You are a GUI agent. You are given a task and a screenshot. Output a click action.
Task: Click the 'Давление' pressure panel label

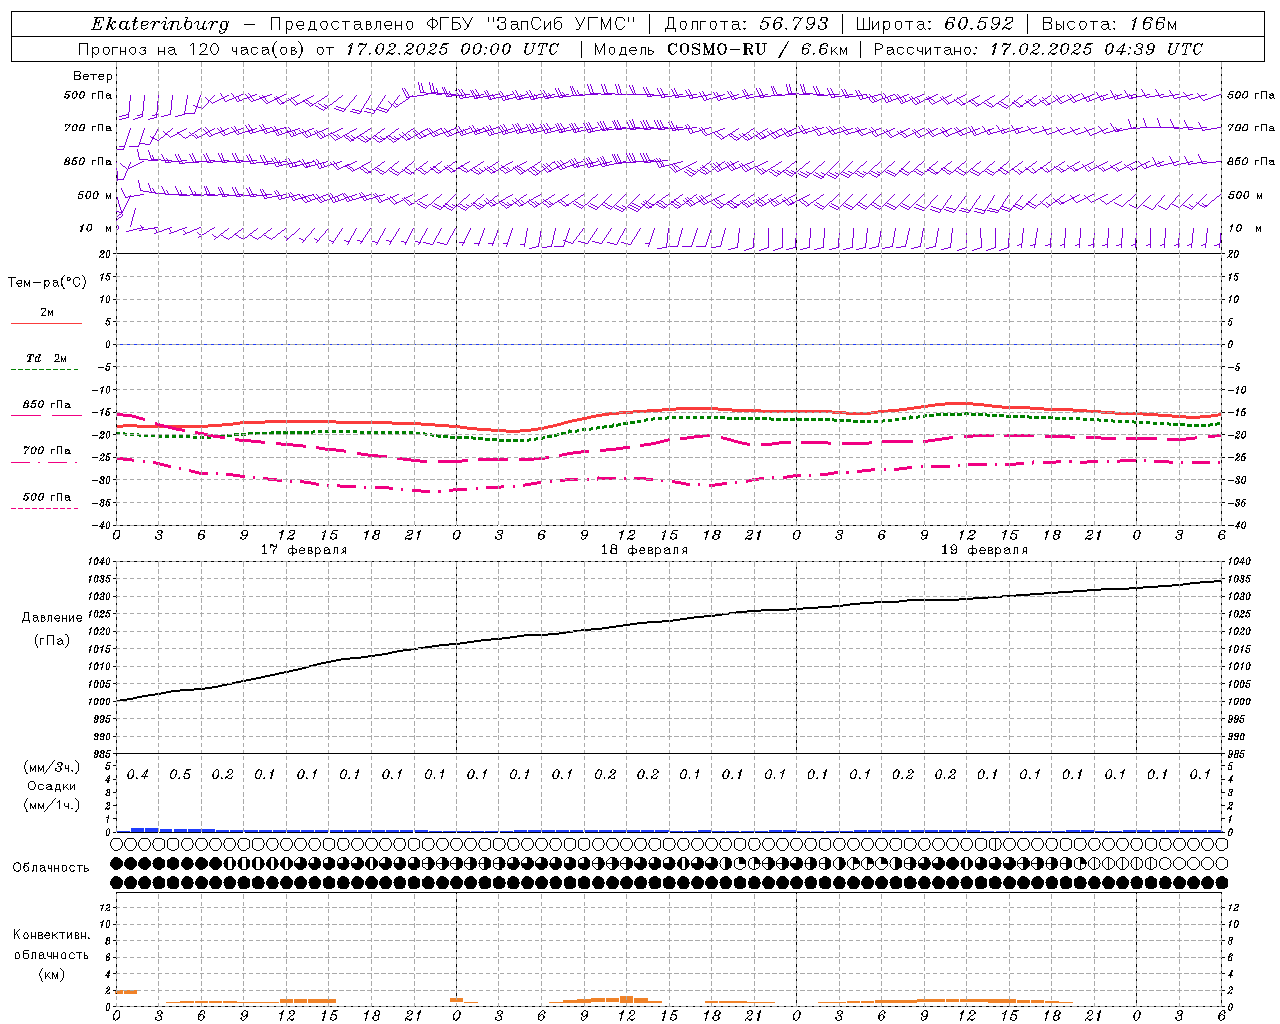[52, 618]
